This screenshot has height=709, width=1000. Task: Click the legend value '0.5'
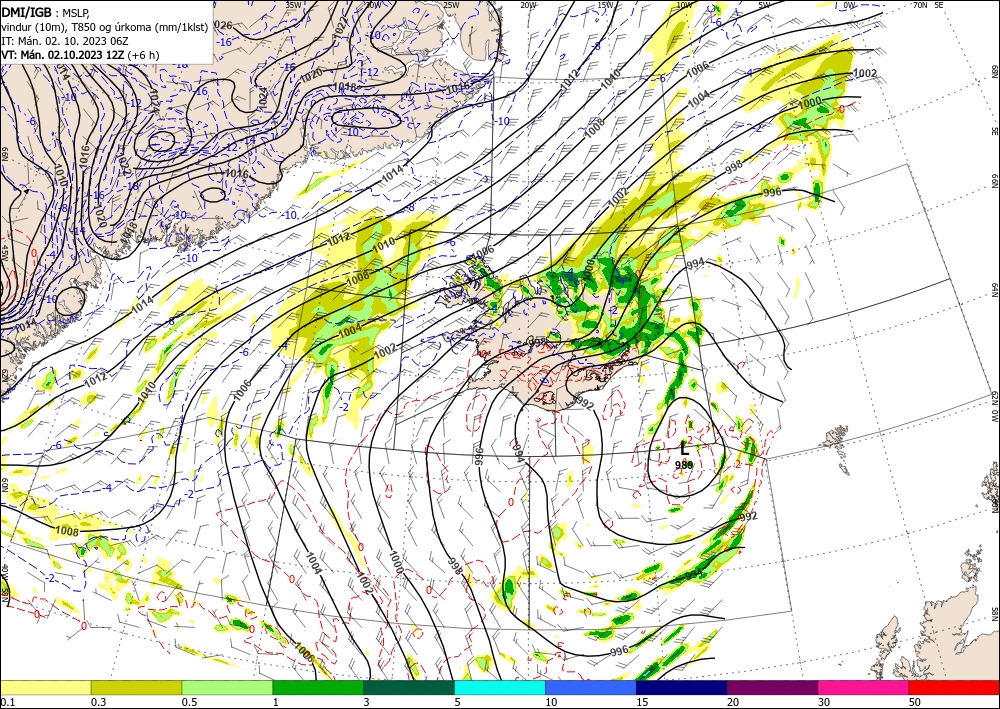coord(189,702)
